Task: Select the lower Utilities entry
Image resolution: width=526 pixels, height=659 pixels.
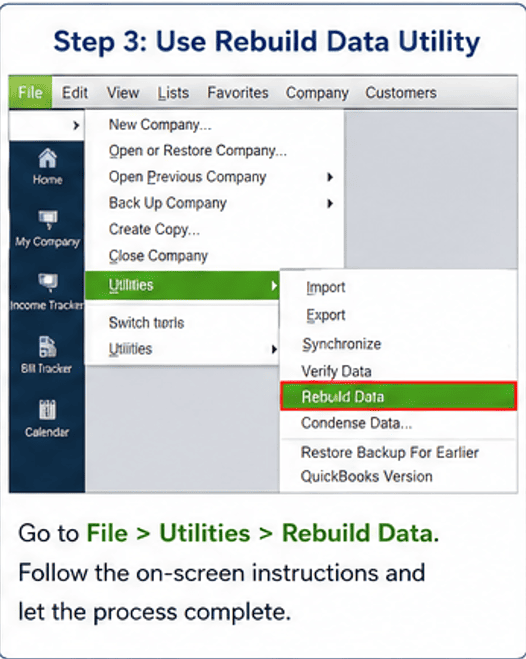Action: click(x=181, y=349)
